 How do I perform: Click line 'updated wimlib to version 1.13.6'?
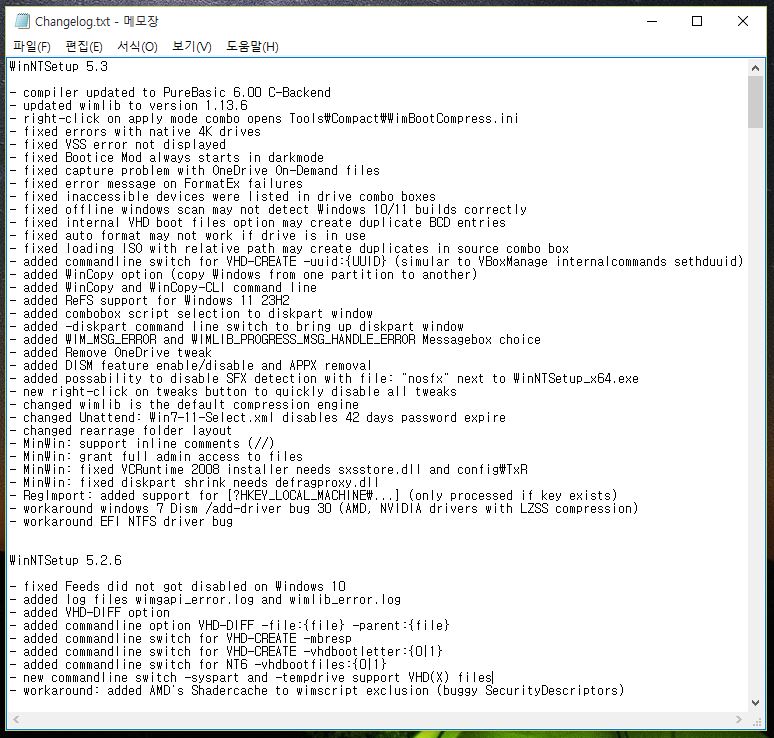tap(128, 105)
